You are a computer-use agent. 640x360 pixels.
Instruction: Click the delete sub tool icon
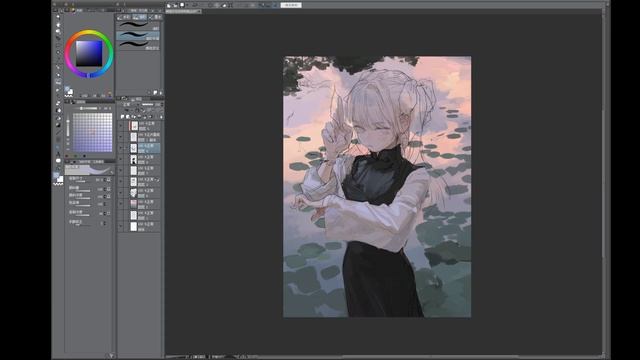161,93
